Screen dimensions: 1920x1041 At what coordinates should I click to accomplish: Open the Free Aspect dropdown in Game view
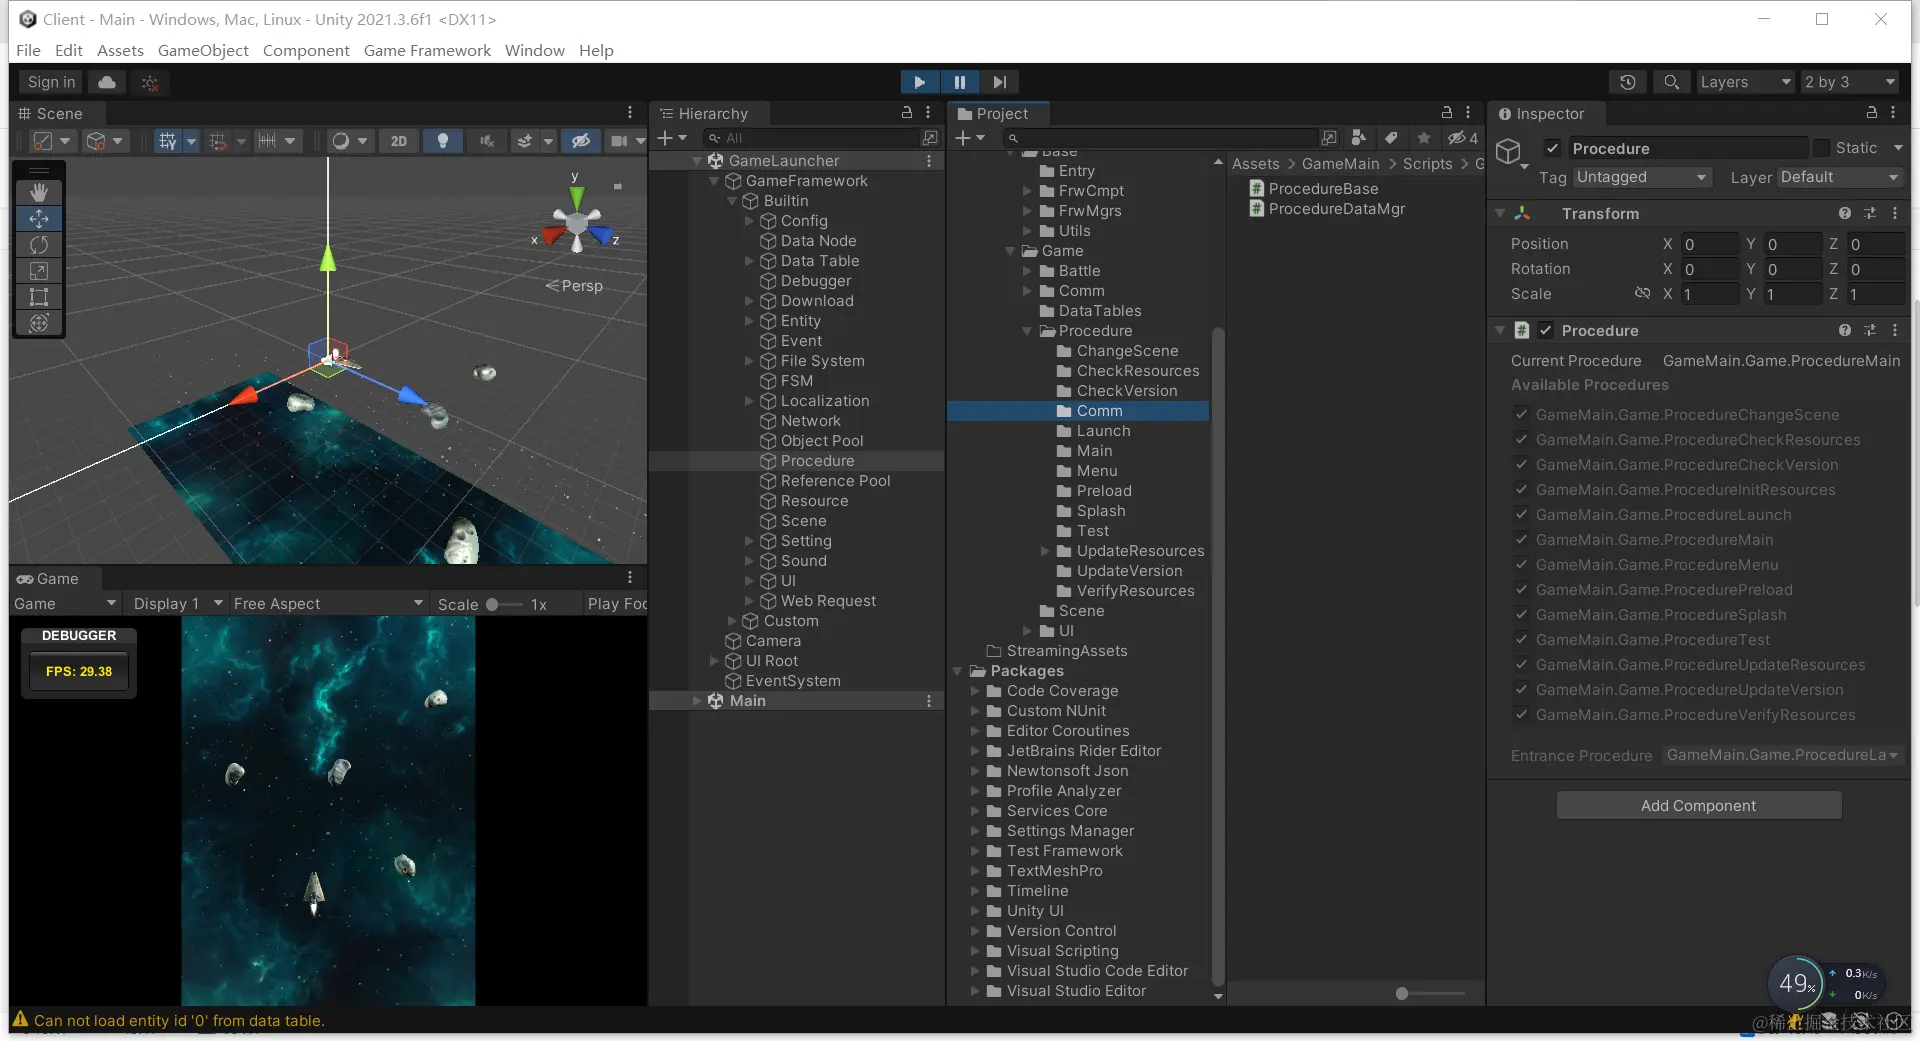[x=328, y=604]
